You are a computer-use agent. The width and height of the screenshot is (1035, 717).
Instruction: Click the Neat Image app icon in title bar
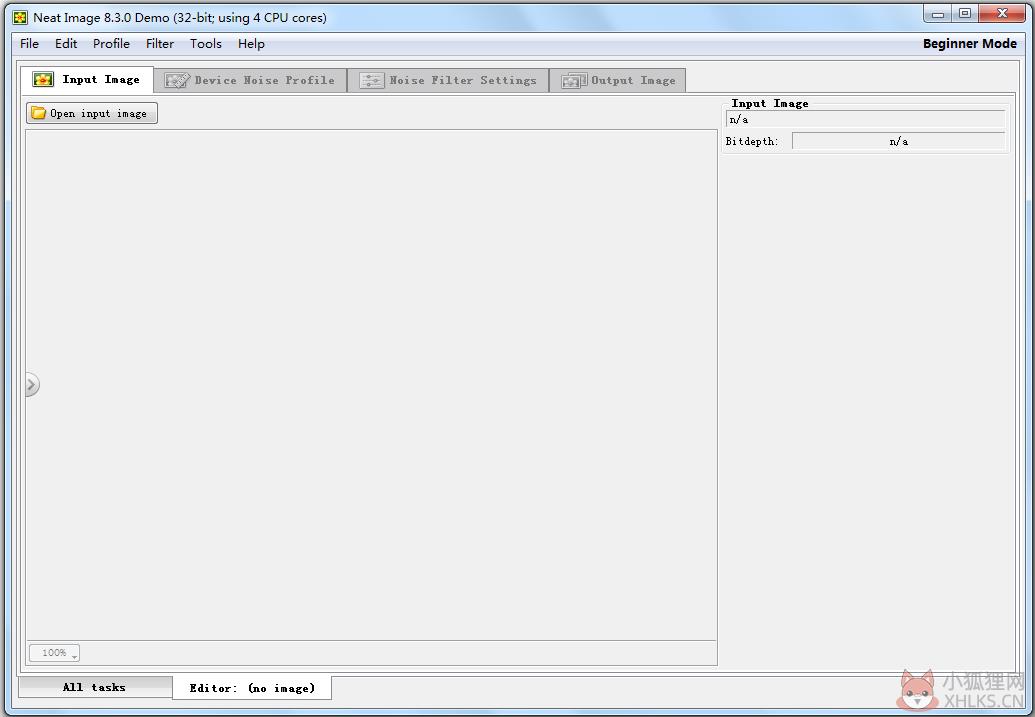pyautogui.click(x=20, y=18)
